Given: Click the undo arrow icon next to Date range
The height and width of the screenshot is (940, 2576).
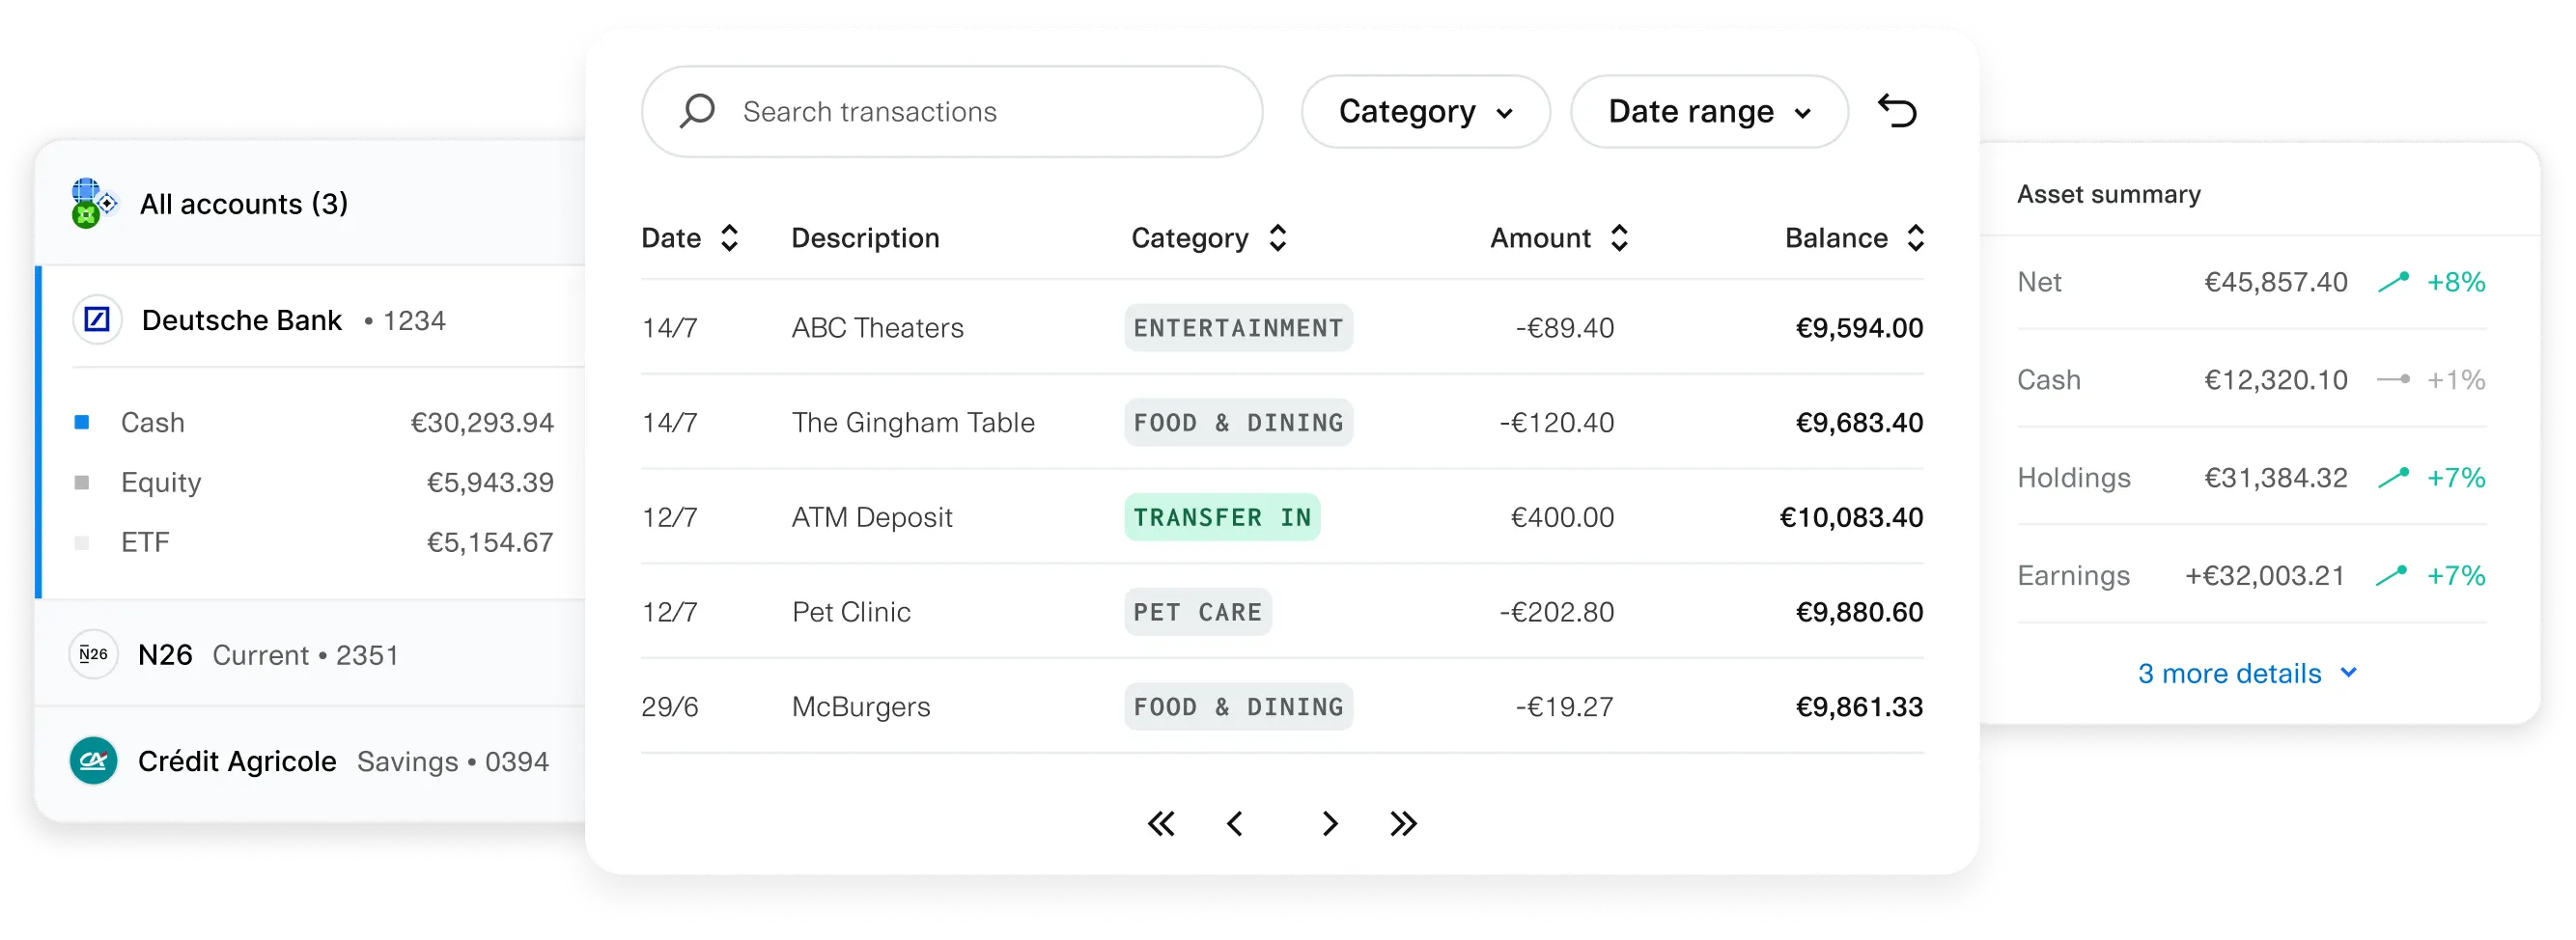Looking at the screenshot, I should click(x=1898, y=111).
